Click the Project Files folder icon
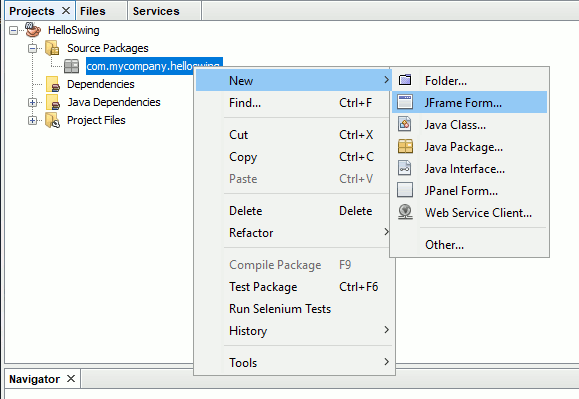The width and height of the screenshot is (579, 399). tap(52, 120)
